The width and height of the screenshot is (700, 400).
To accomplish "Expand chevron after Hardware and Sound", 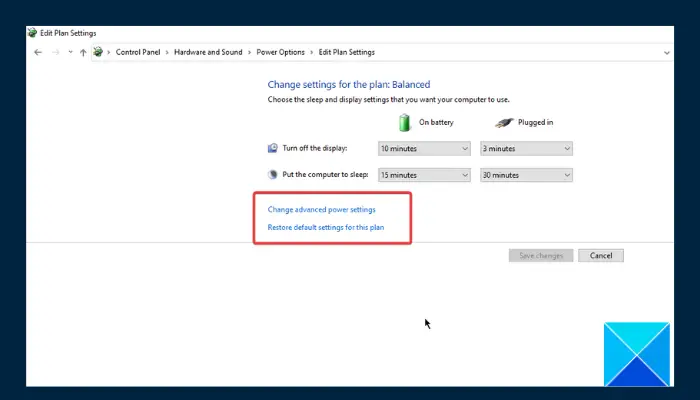I will 250,53.
